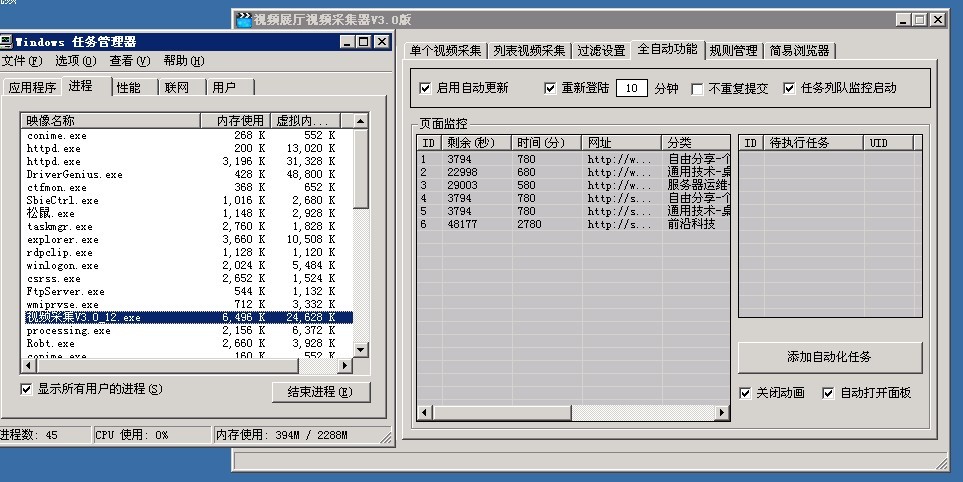Click UID column header
This screenshot has height=482, width=963.
point(889,143)
